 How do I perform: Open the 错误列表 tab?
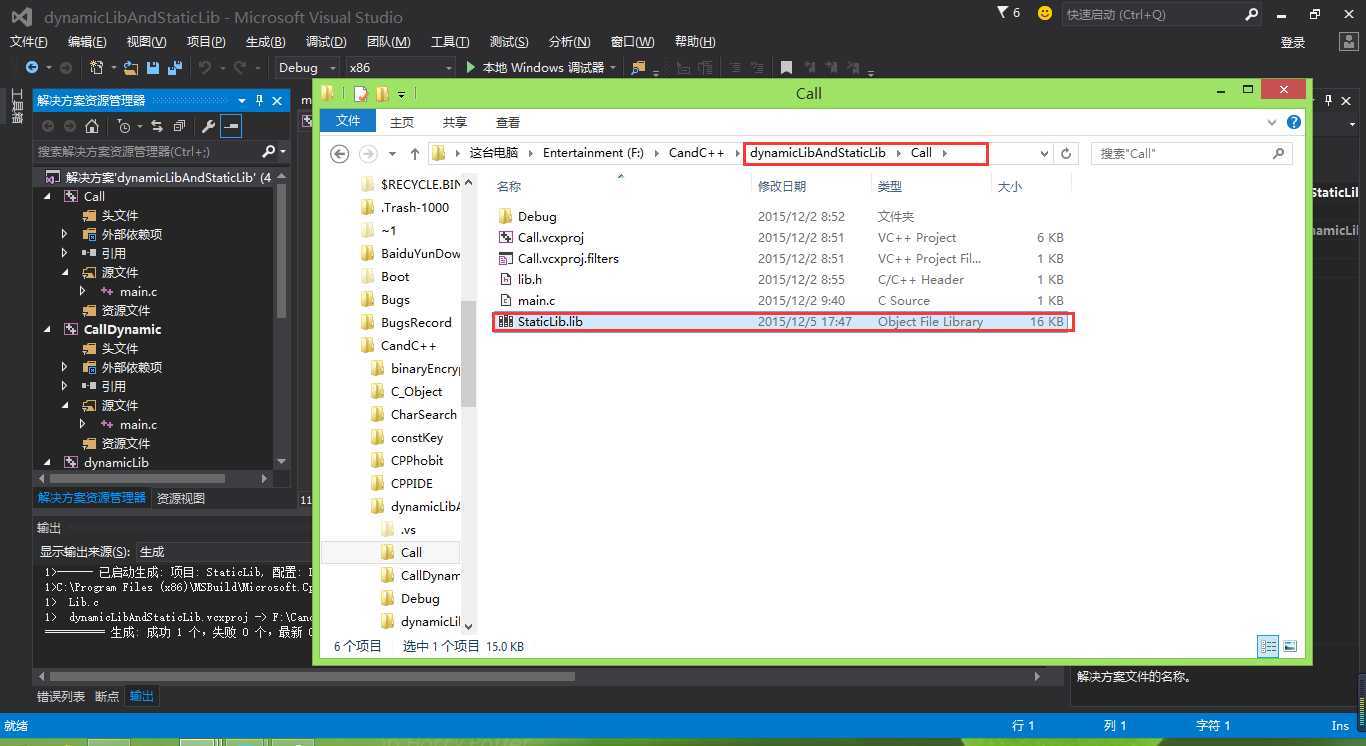point(61,696)
